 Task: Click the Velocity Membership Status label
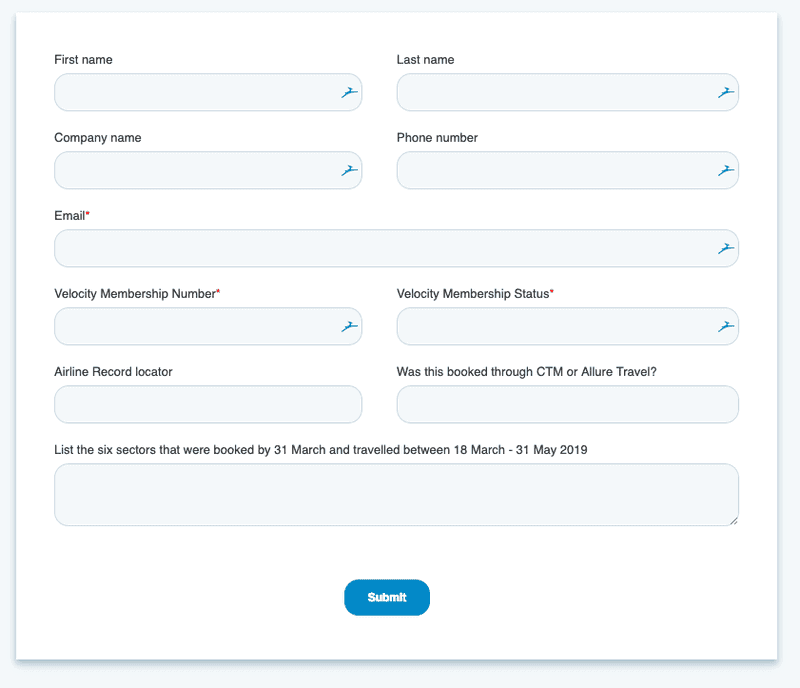(x=473, y=294)
